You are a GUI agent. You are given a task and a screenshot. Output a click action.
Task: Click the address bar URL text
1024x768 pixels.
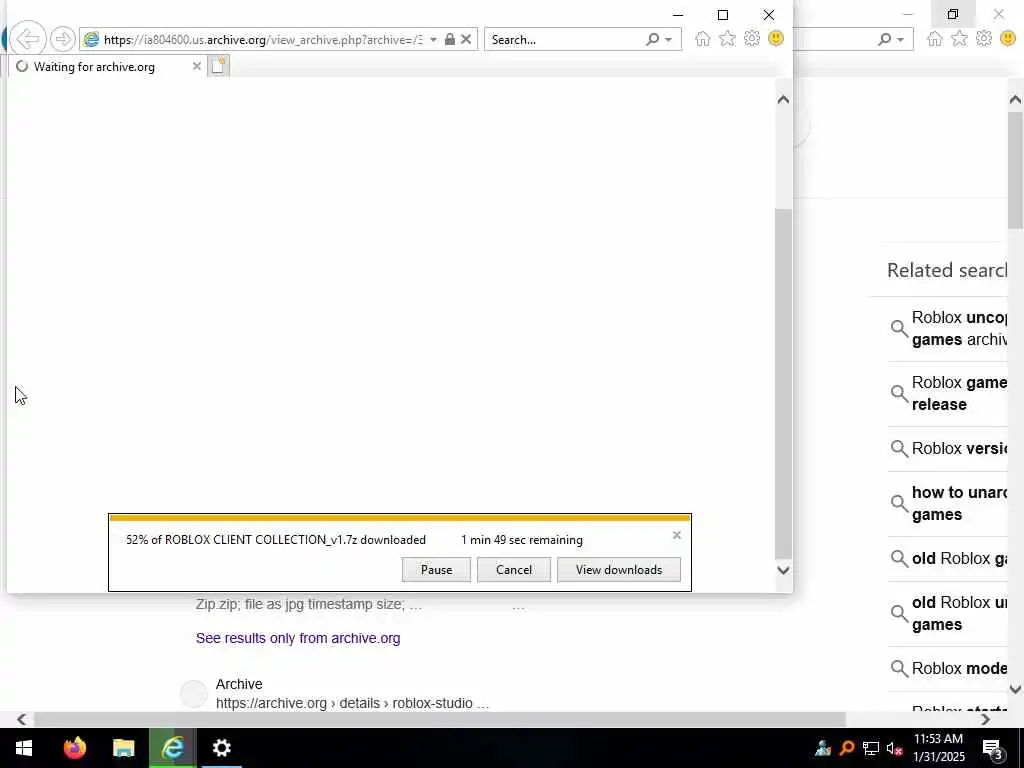(263, 40)
